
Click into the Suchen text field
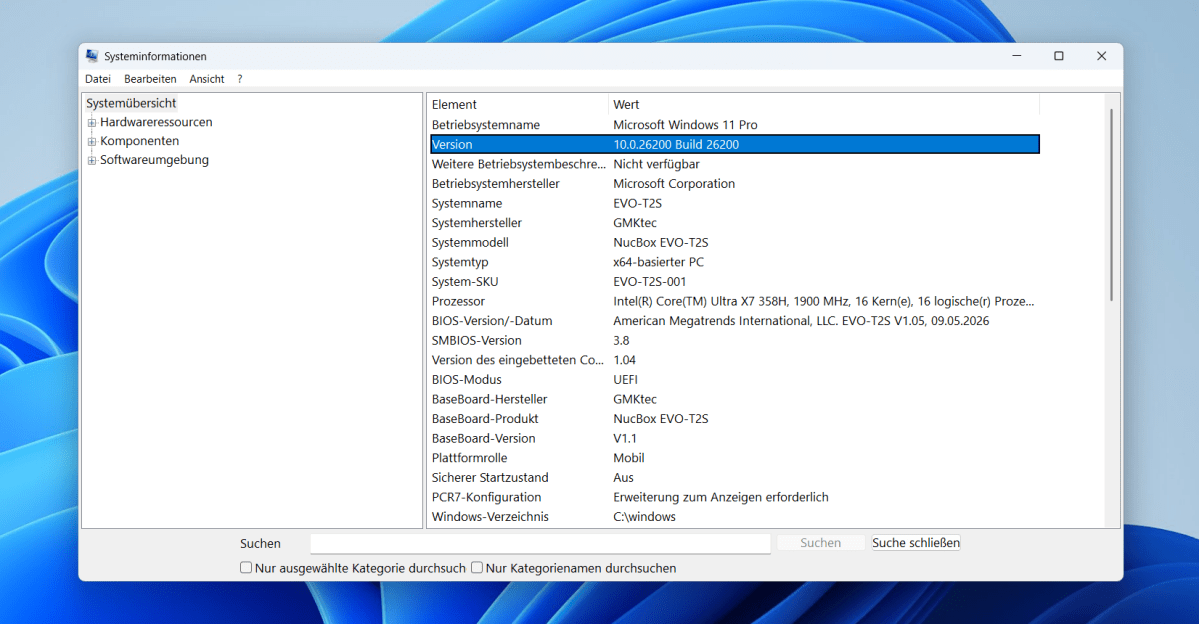click(540, 543)
